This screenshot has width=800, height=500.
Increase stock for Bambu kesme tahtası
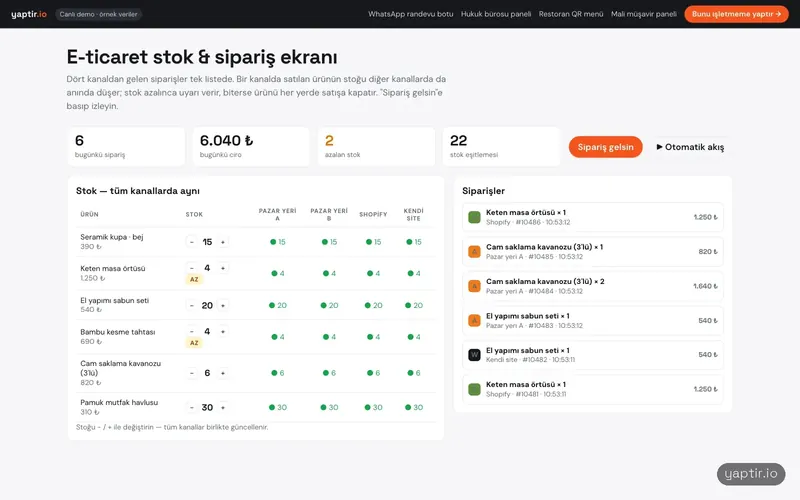tap(223, 332)
